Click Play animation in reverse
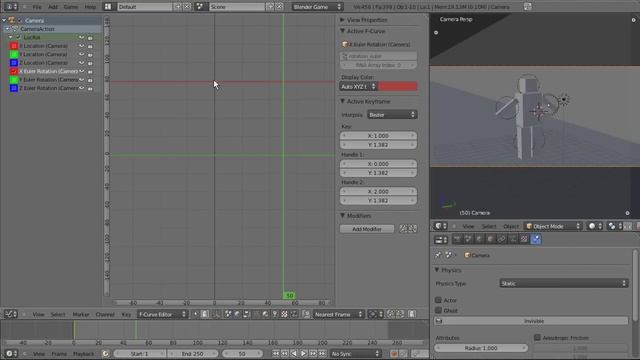Screen dimensions: 640x360 click(294, 353)
